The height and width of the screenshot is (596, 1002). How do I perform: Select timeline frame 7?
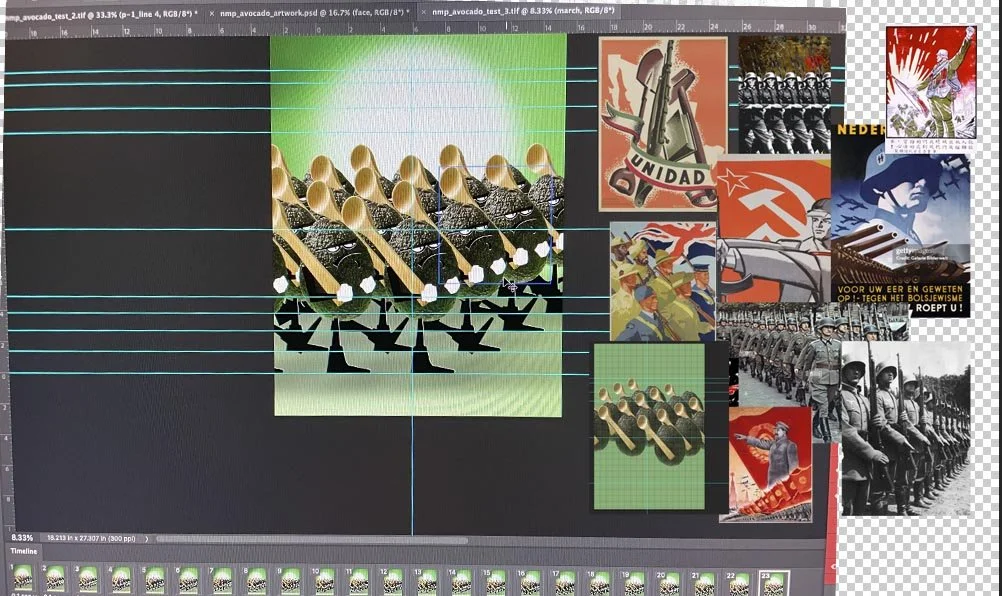(x=223, y=579)
